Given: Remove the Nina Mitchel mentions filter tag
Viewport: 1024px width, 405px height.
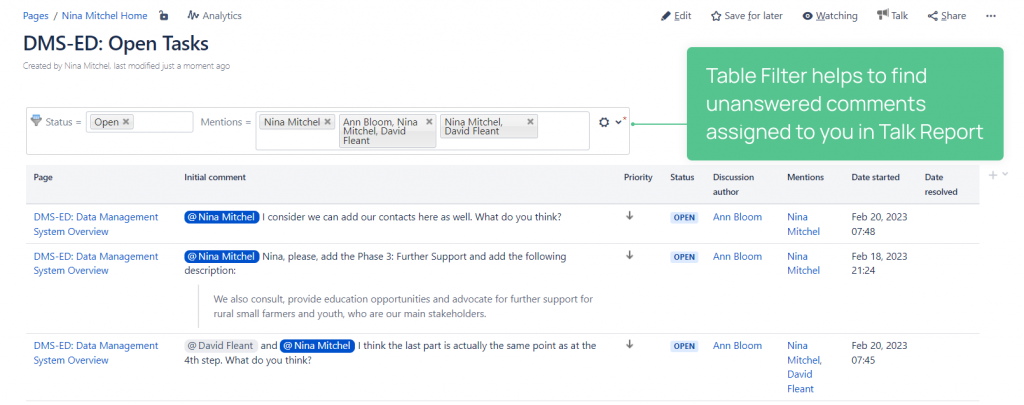Looking at the screenshot, I should tap(328, 122).
